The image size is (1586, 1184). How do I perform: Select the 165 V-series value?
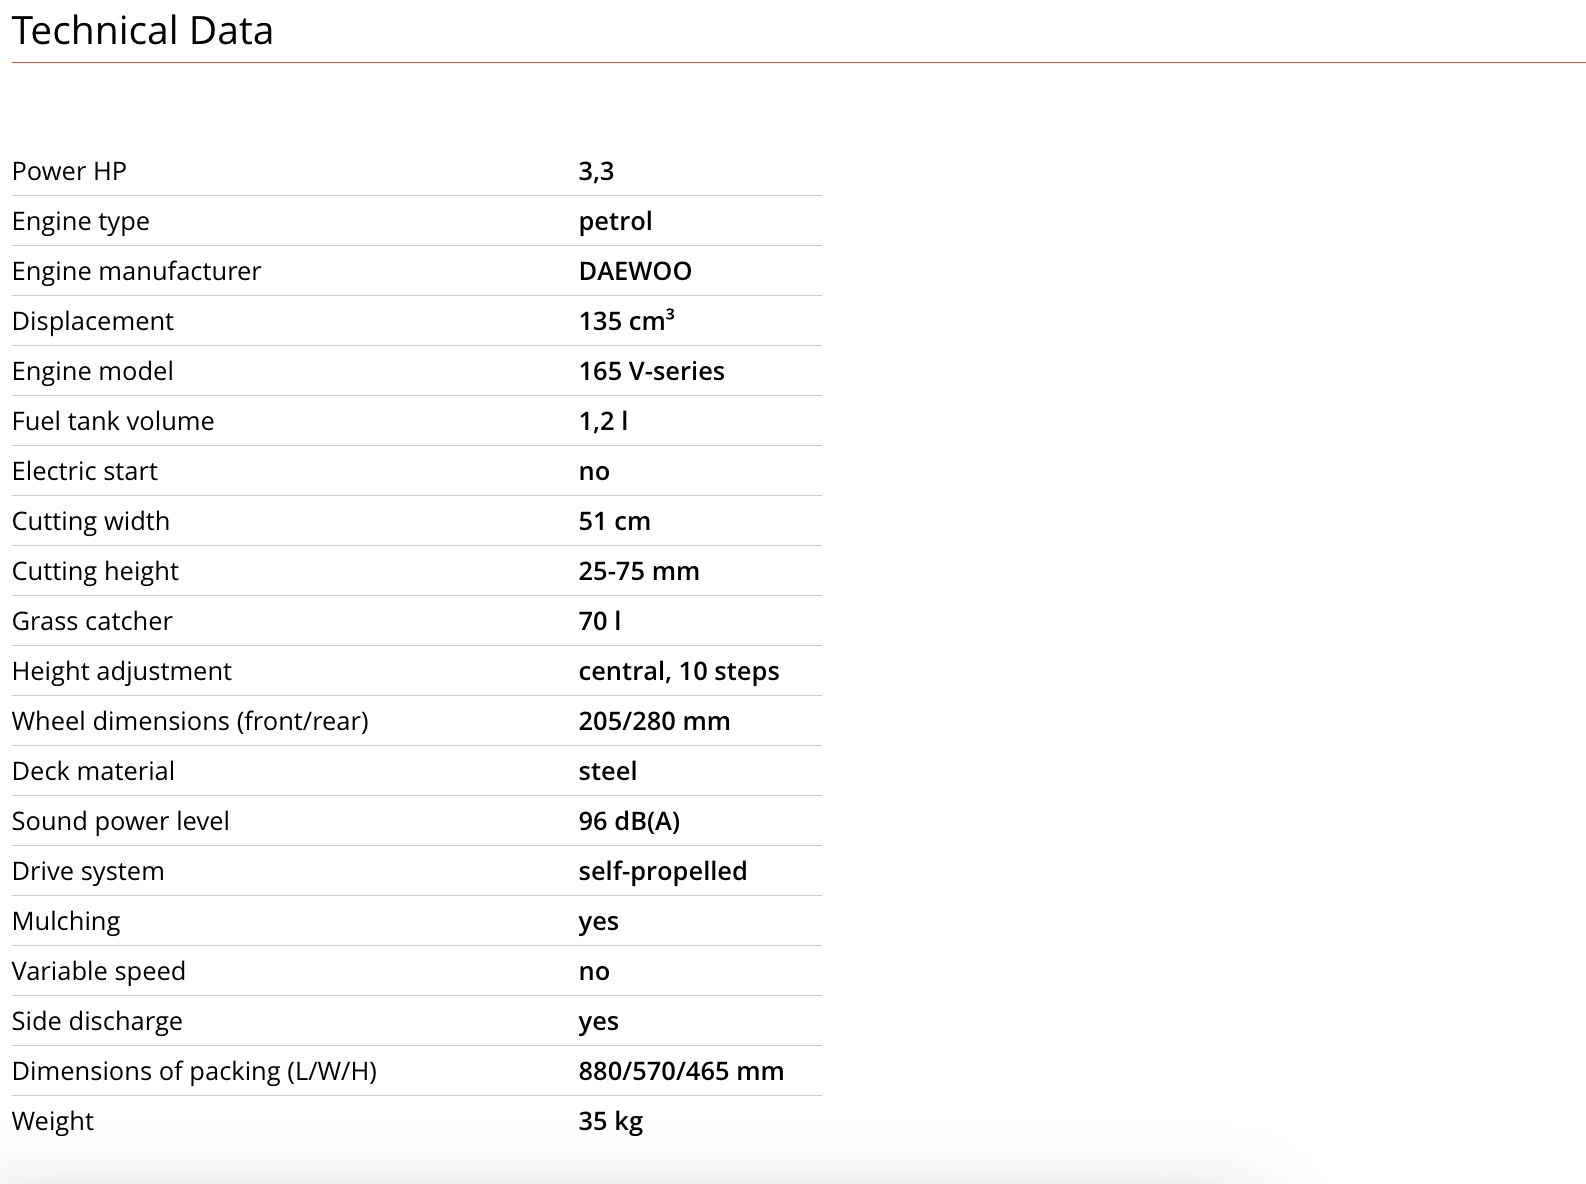pyautogui.click(x=651, y=371)
